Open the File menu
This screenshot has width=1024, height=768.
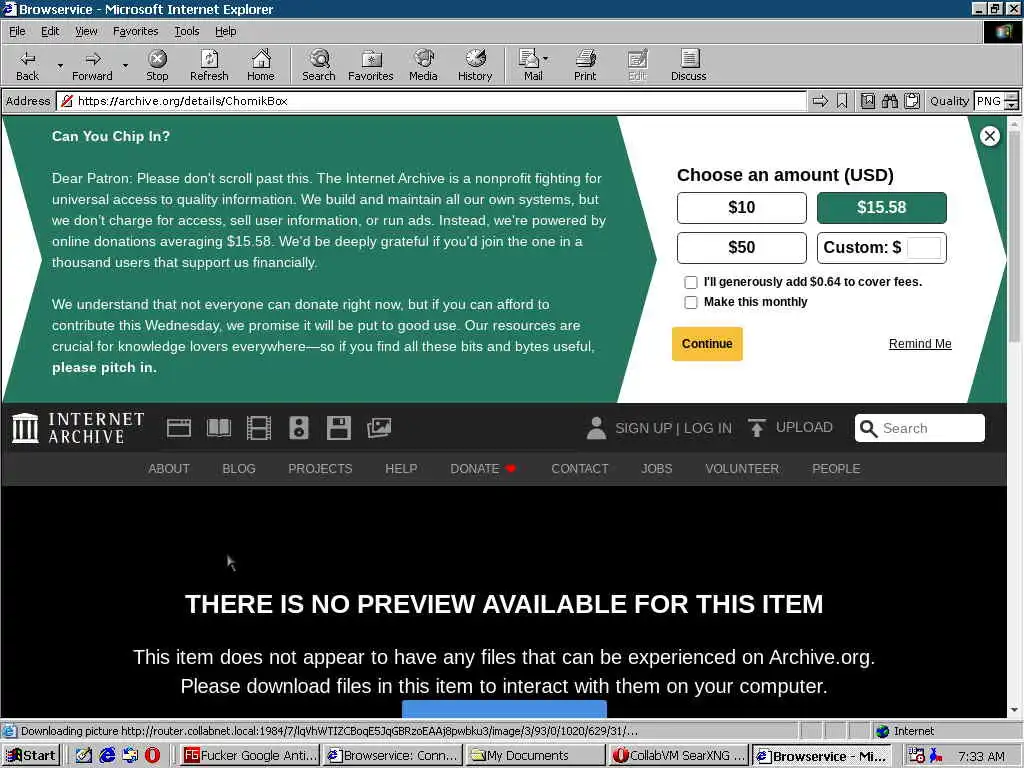[x=17, y=31]
